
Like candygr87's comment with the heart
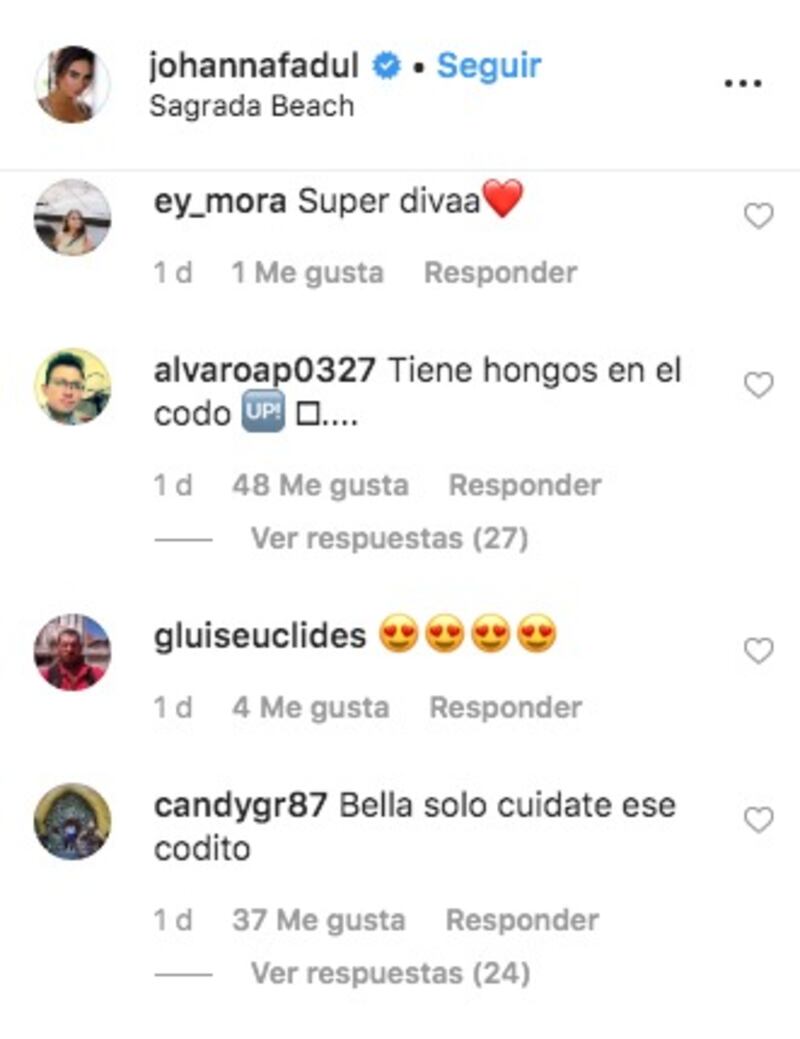tap(759, 820)
